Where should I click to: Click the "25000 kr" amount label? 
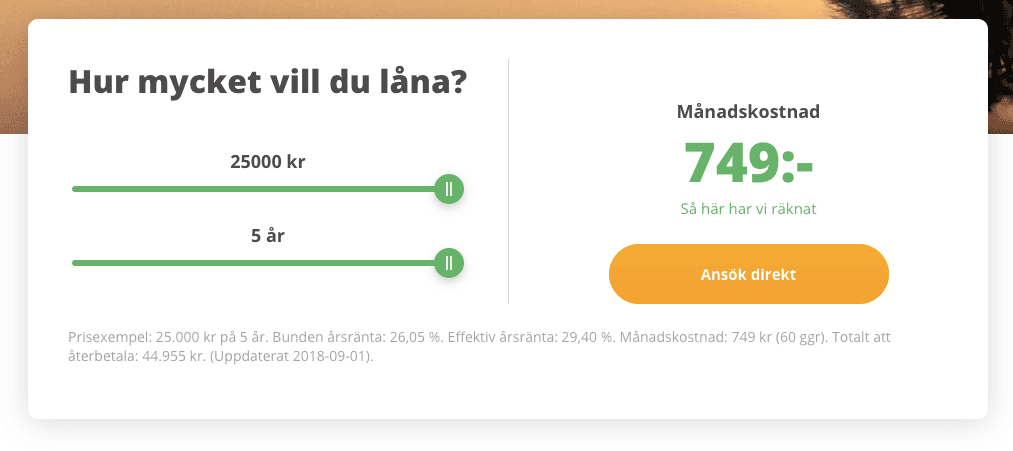pyautogui.click(x=267, y=162)
